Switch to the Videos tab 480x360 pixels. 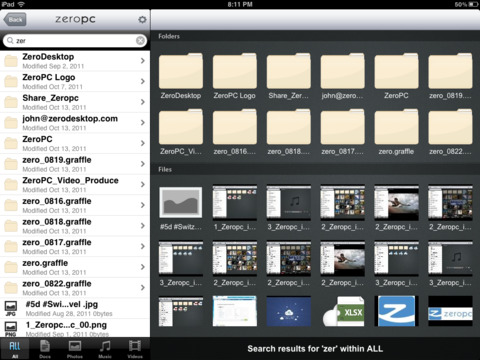(x=135, y=349)
